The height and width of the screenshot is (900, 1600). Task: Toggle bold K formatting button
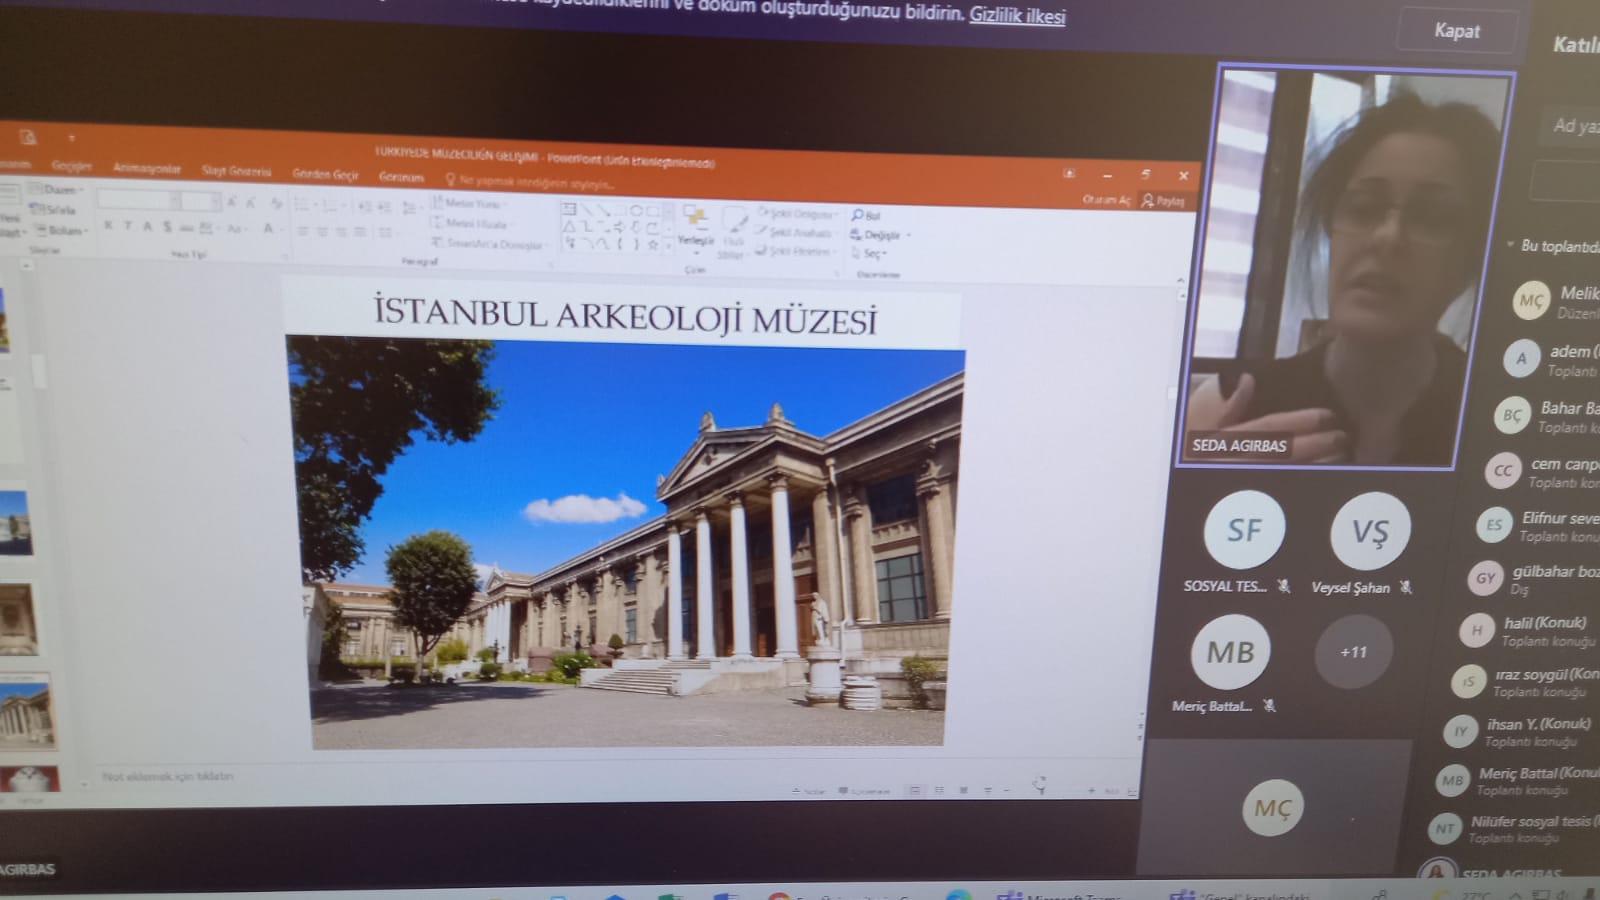point(109,225)
